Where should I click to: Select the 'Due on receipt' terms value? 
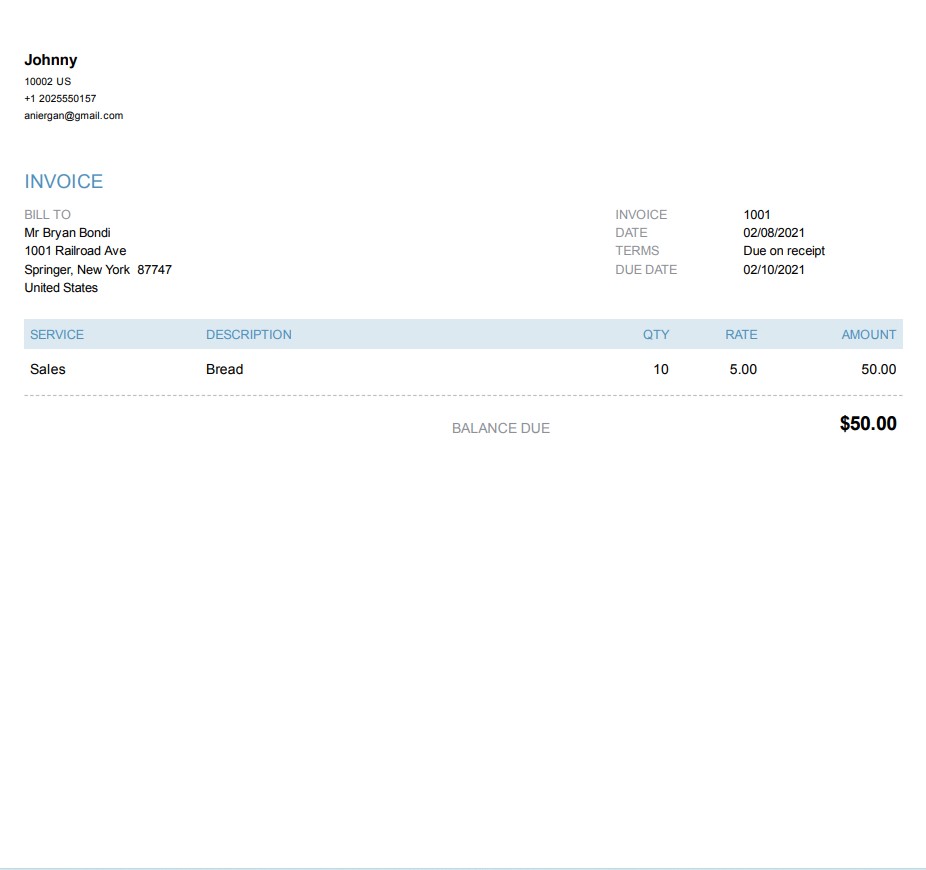pos(784,251)
